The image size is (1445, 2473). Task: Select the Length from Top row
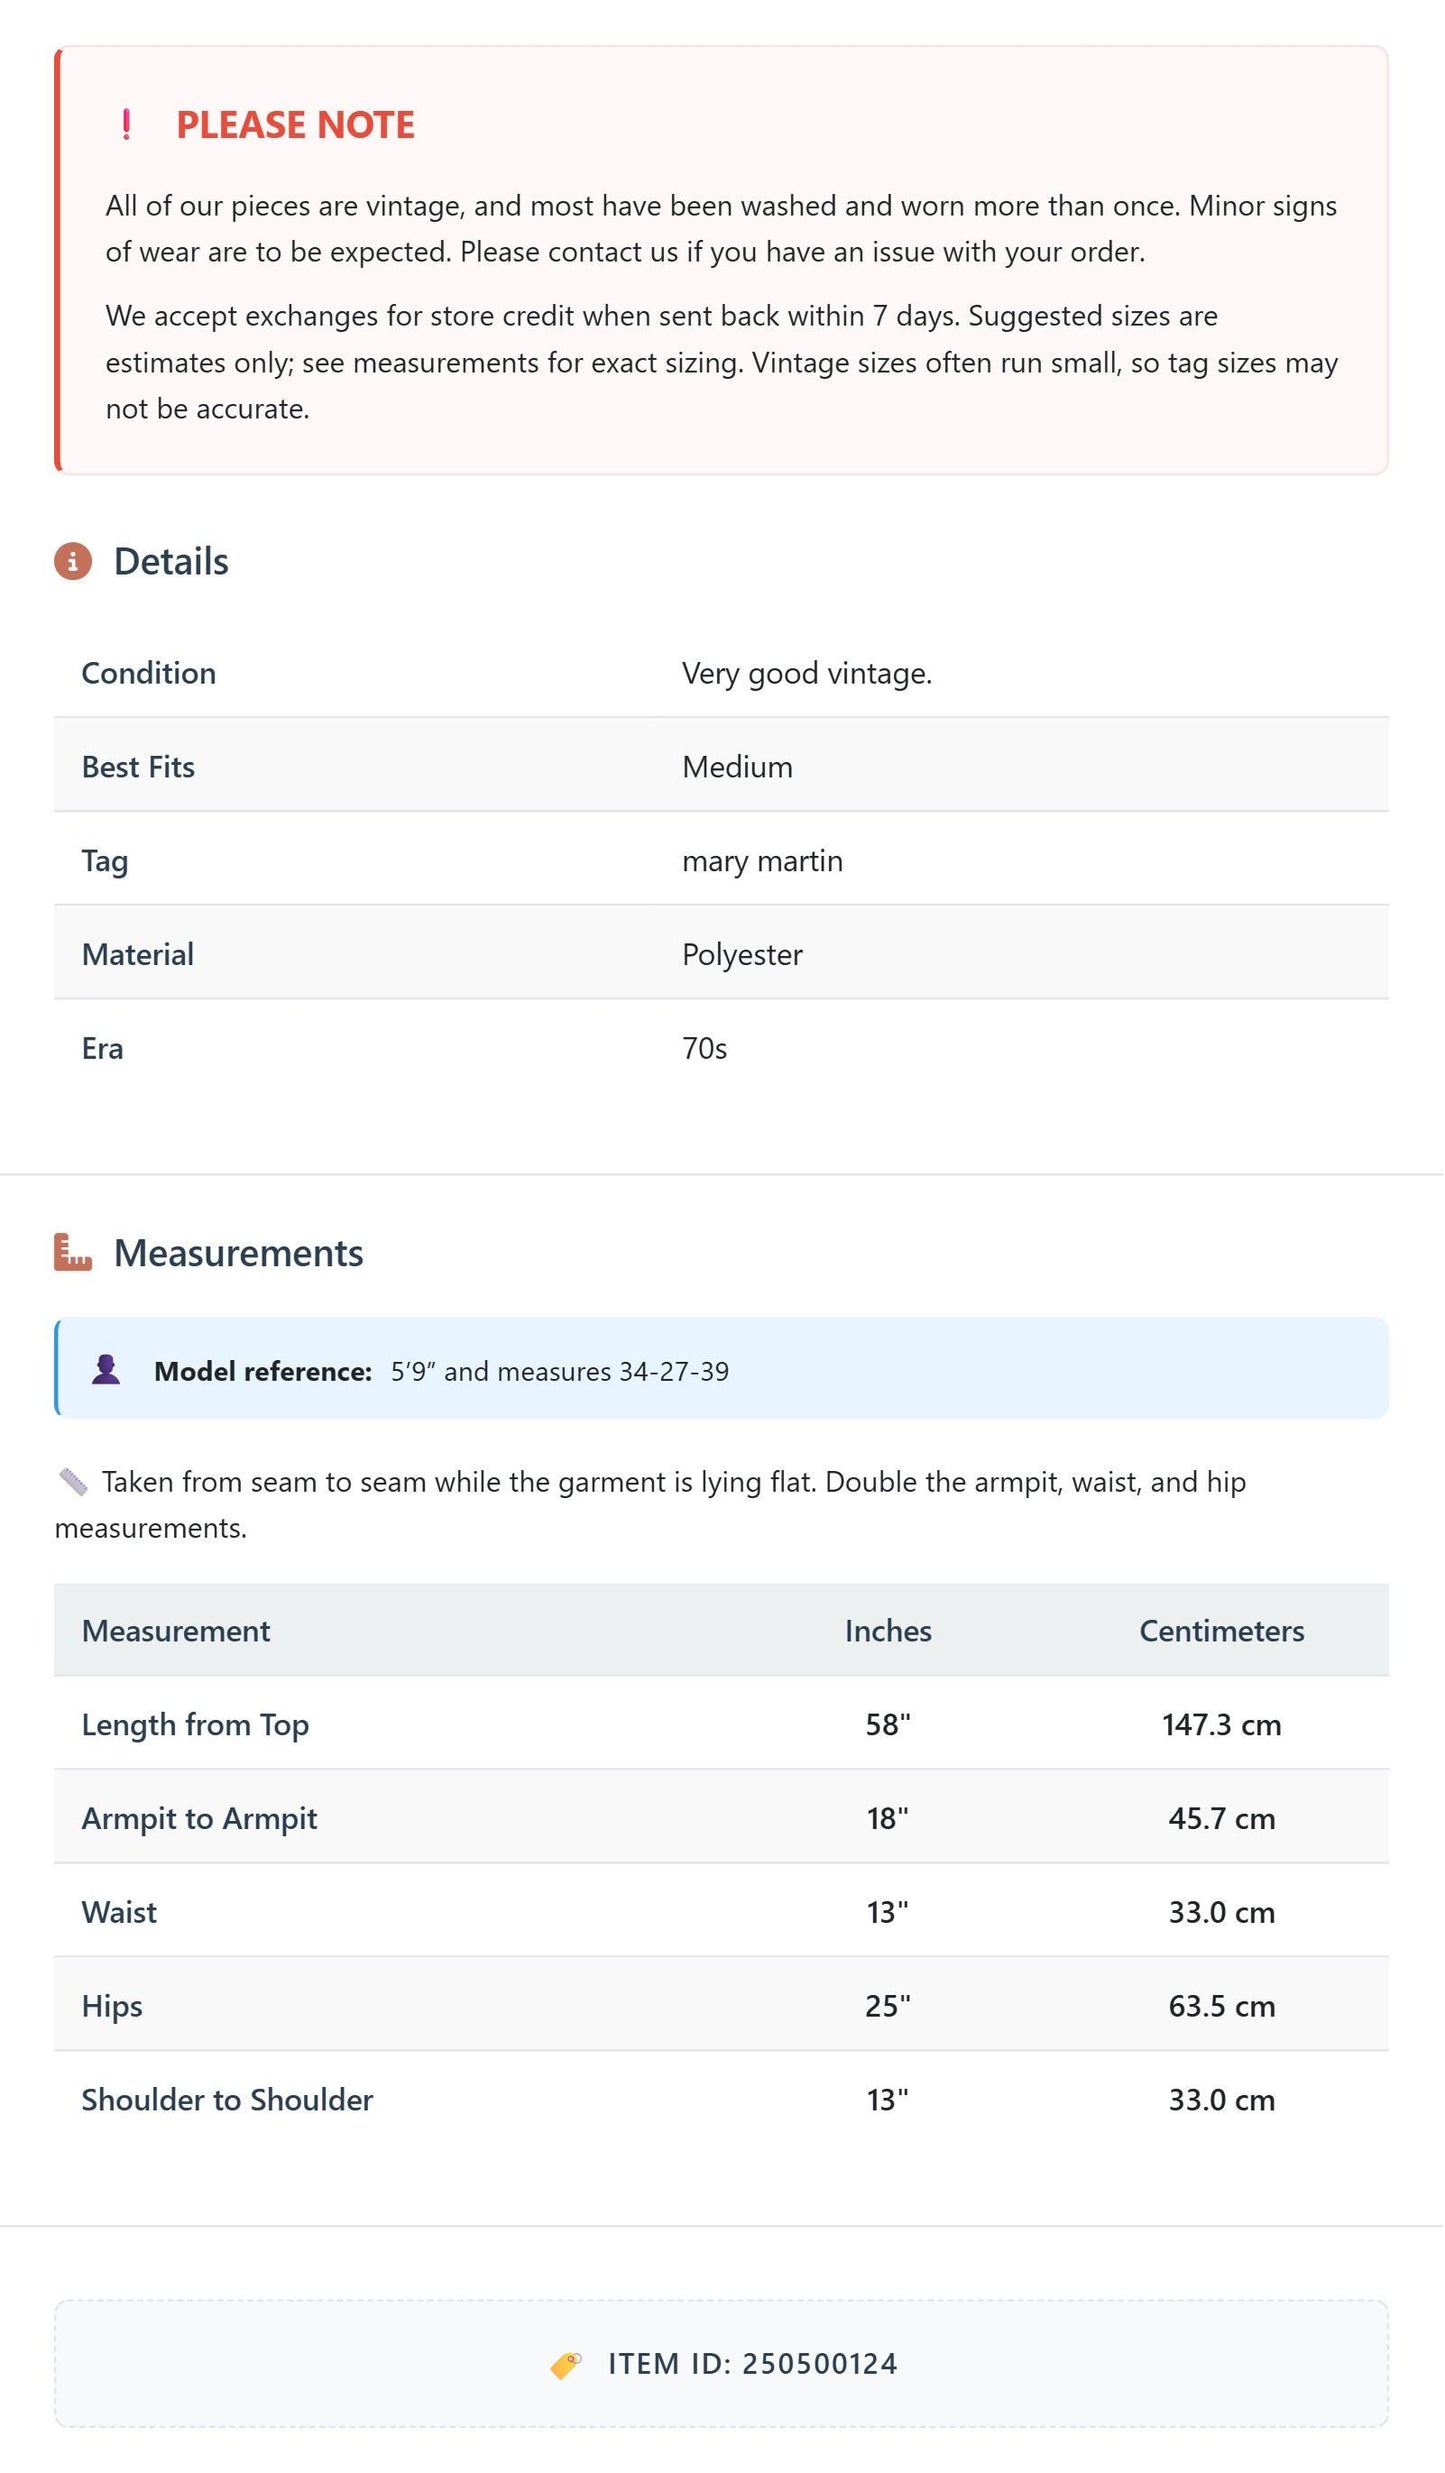point(721,1724)
